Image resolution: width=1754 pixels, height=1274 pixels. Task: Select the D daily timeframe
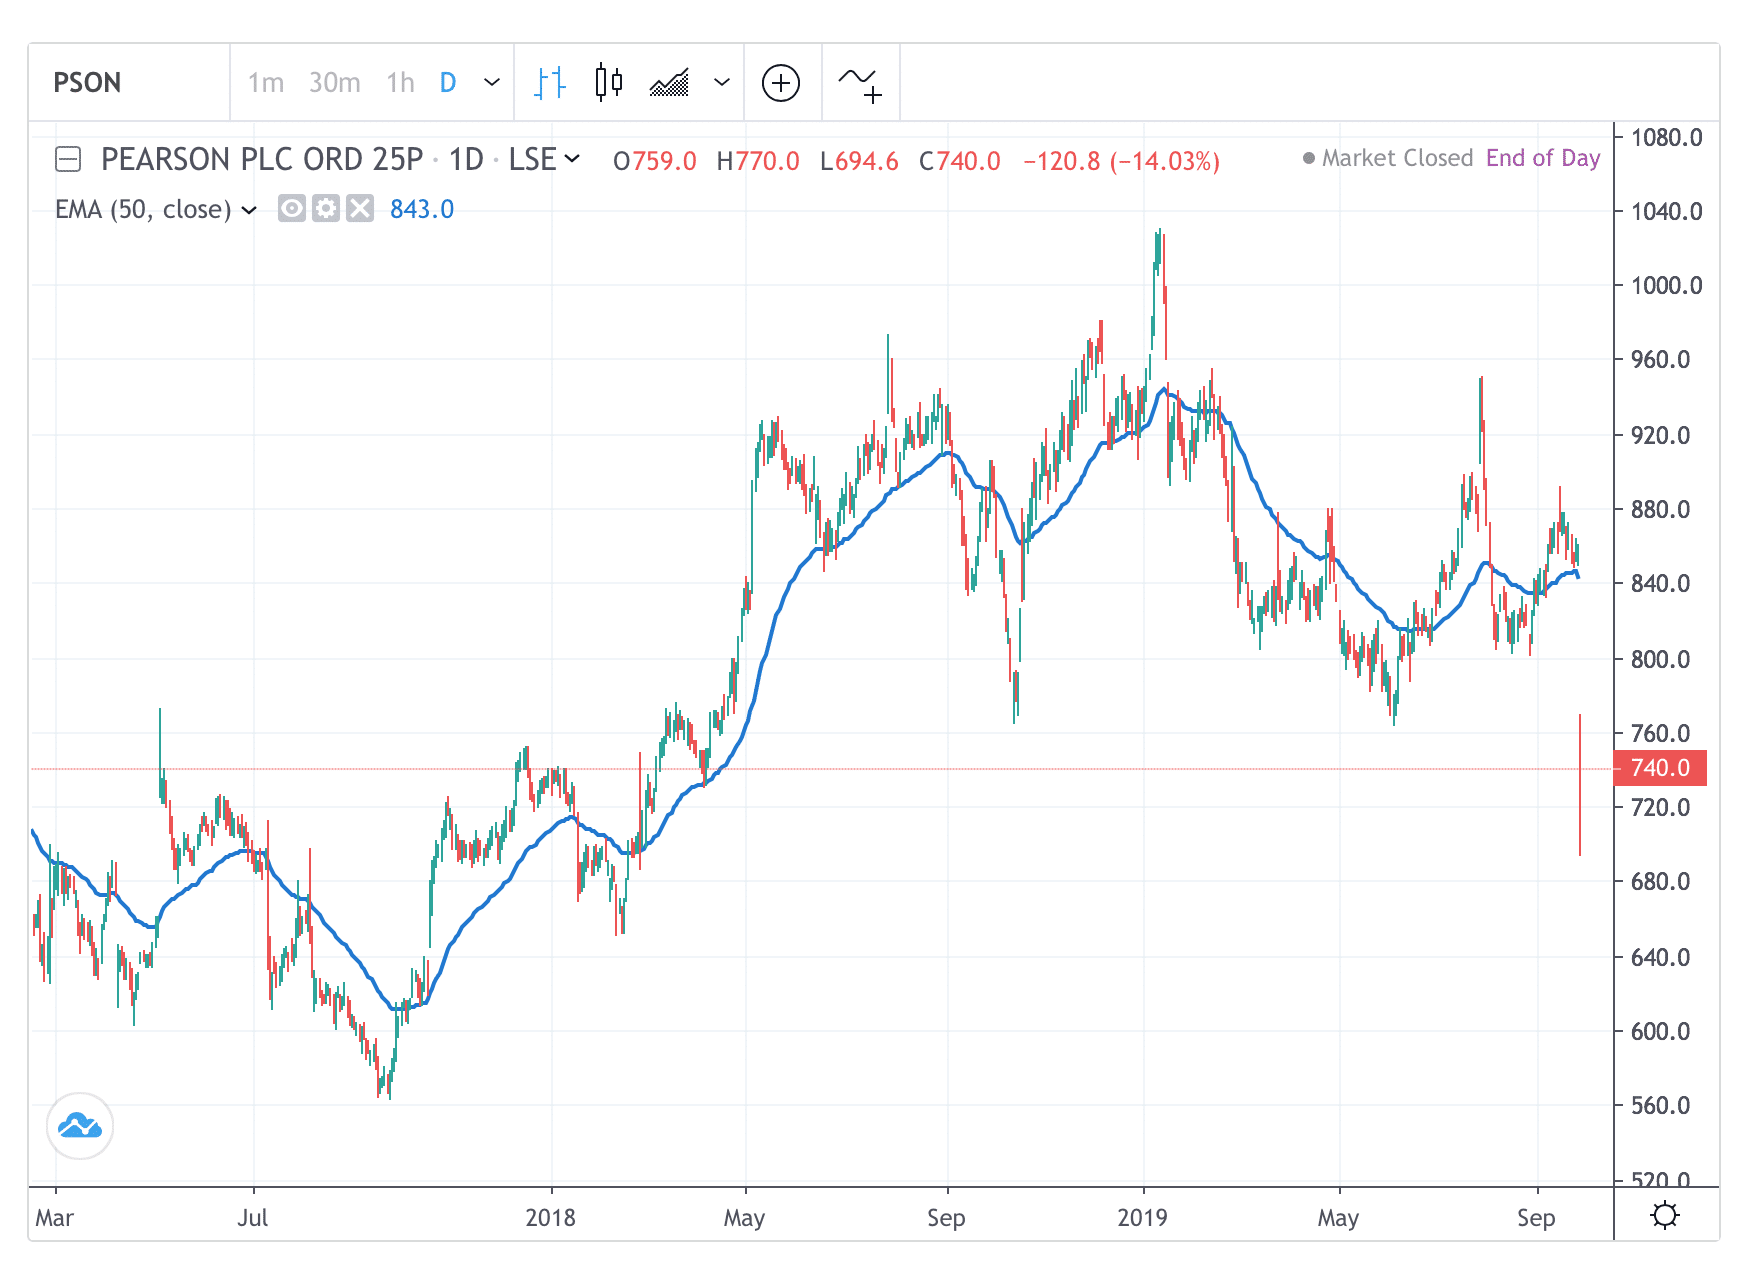point(448,82)
